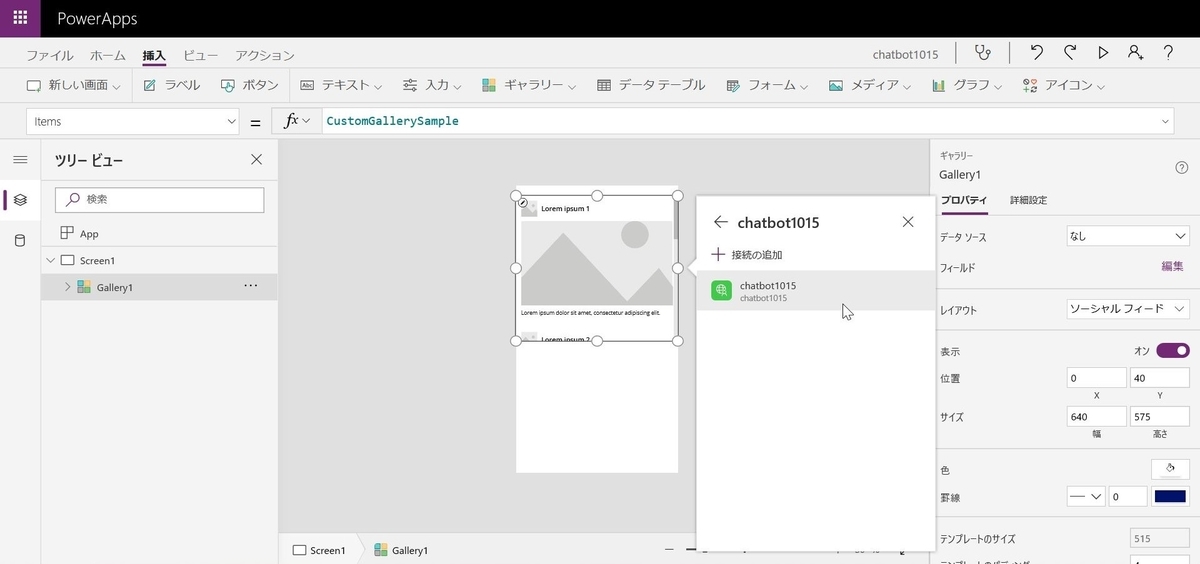Open help question mark in header
Viewport: 1200px width, 564px height.
1168,53
